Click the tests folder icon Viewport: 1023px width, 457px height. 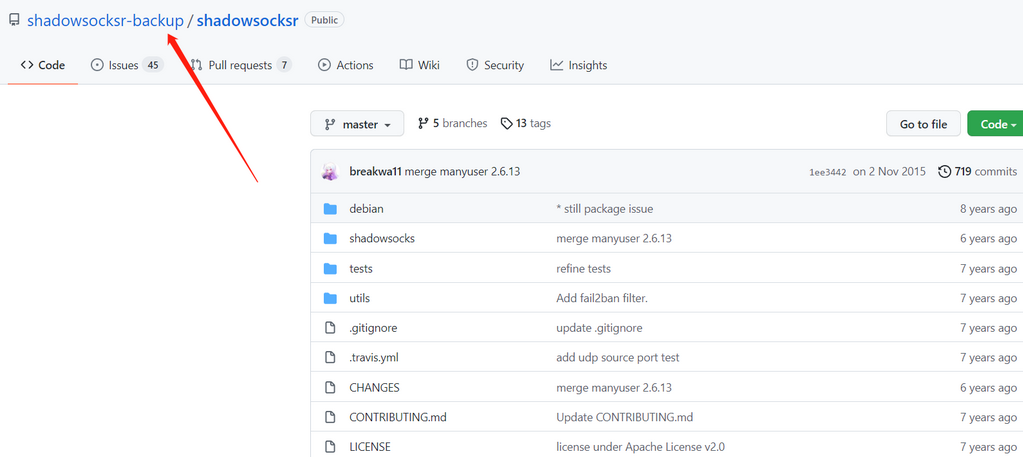tap(330, 268)
